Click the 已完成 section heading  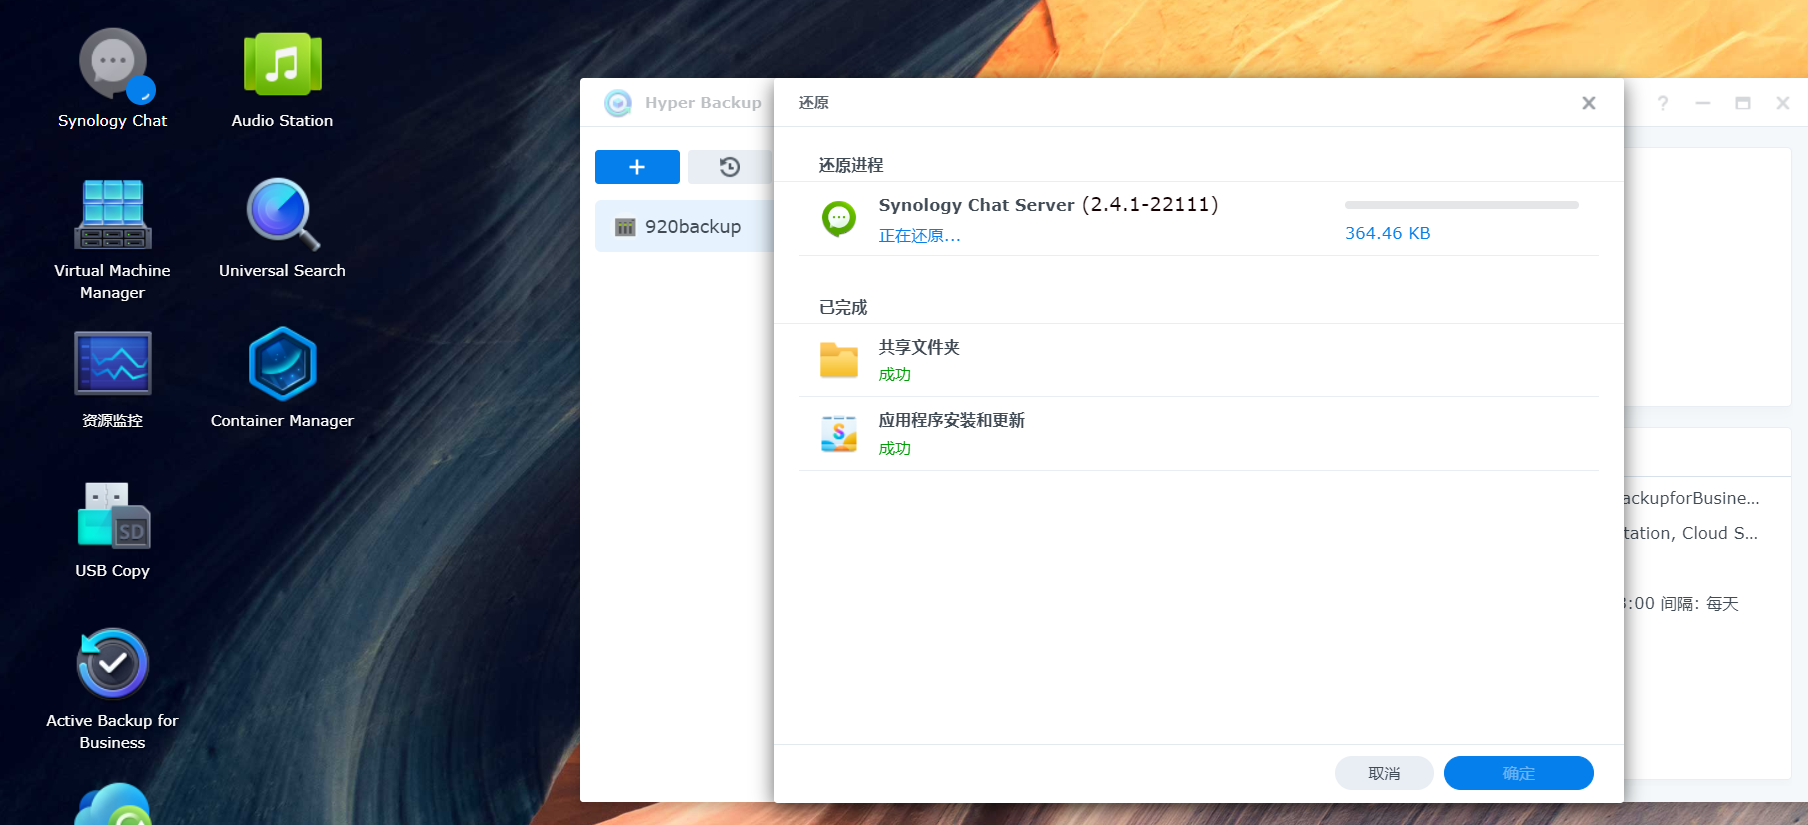coord(842,307)
